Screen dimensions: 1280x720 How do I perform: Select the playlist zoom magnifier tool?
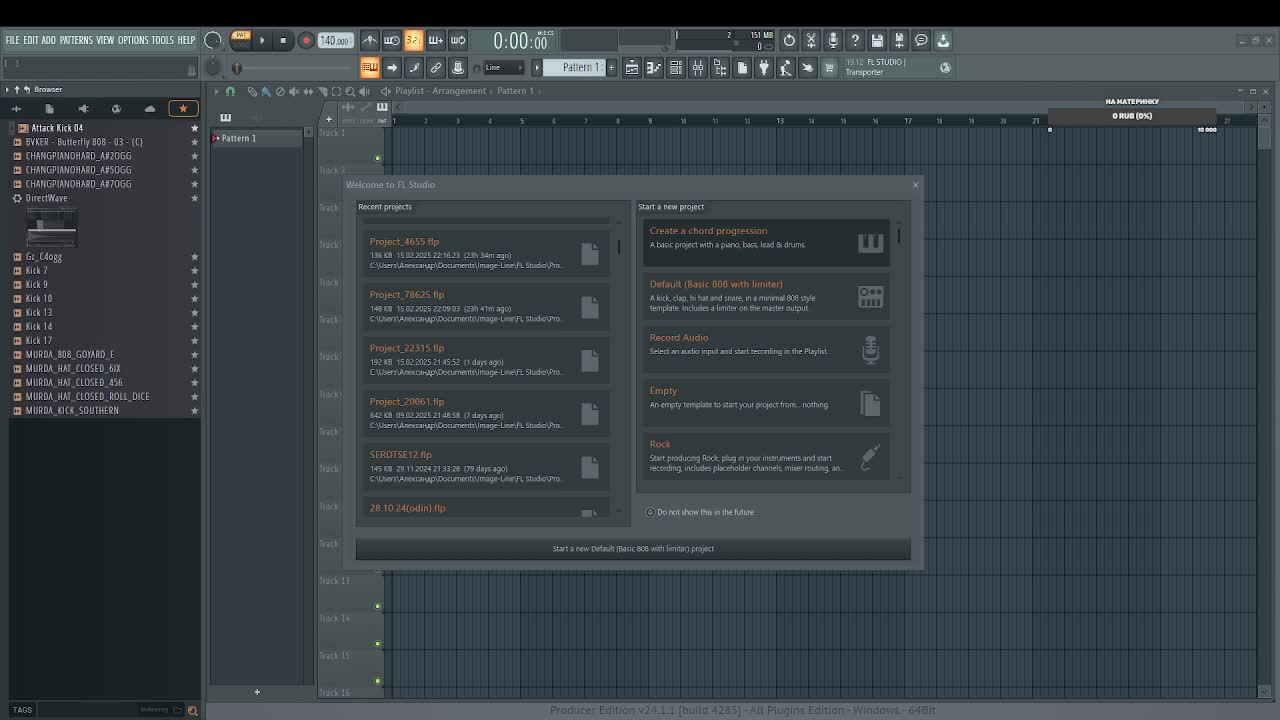tap(350, 91)
